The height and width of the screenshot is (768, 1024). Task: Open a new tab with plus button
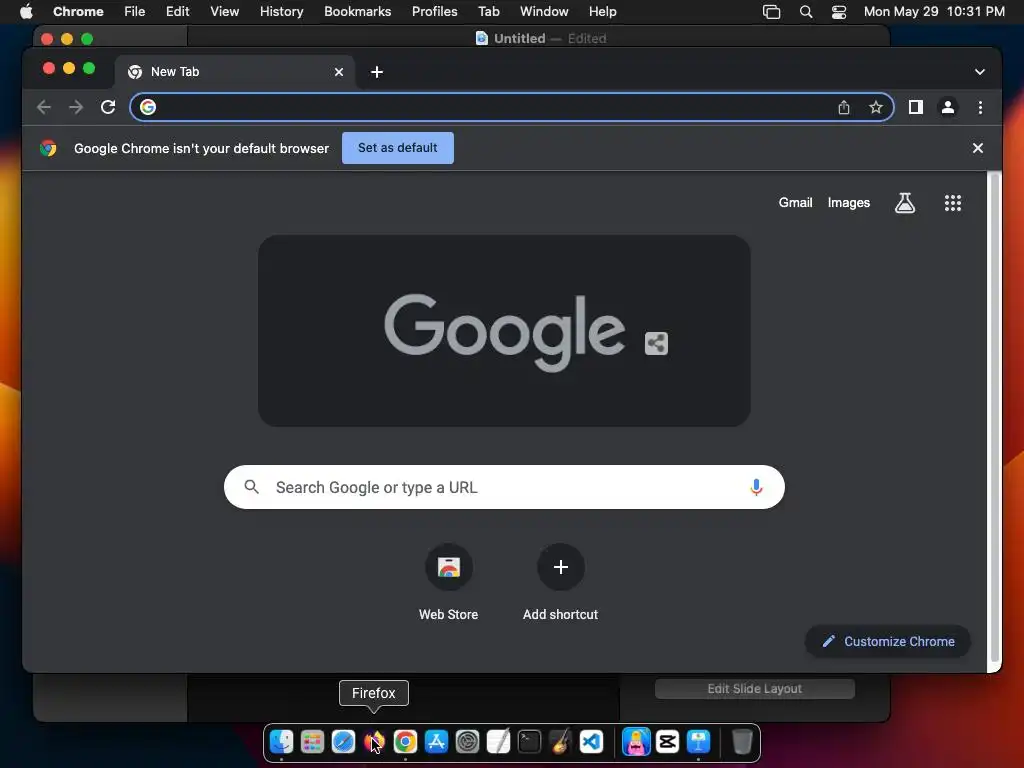[377, 72]
